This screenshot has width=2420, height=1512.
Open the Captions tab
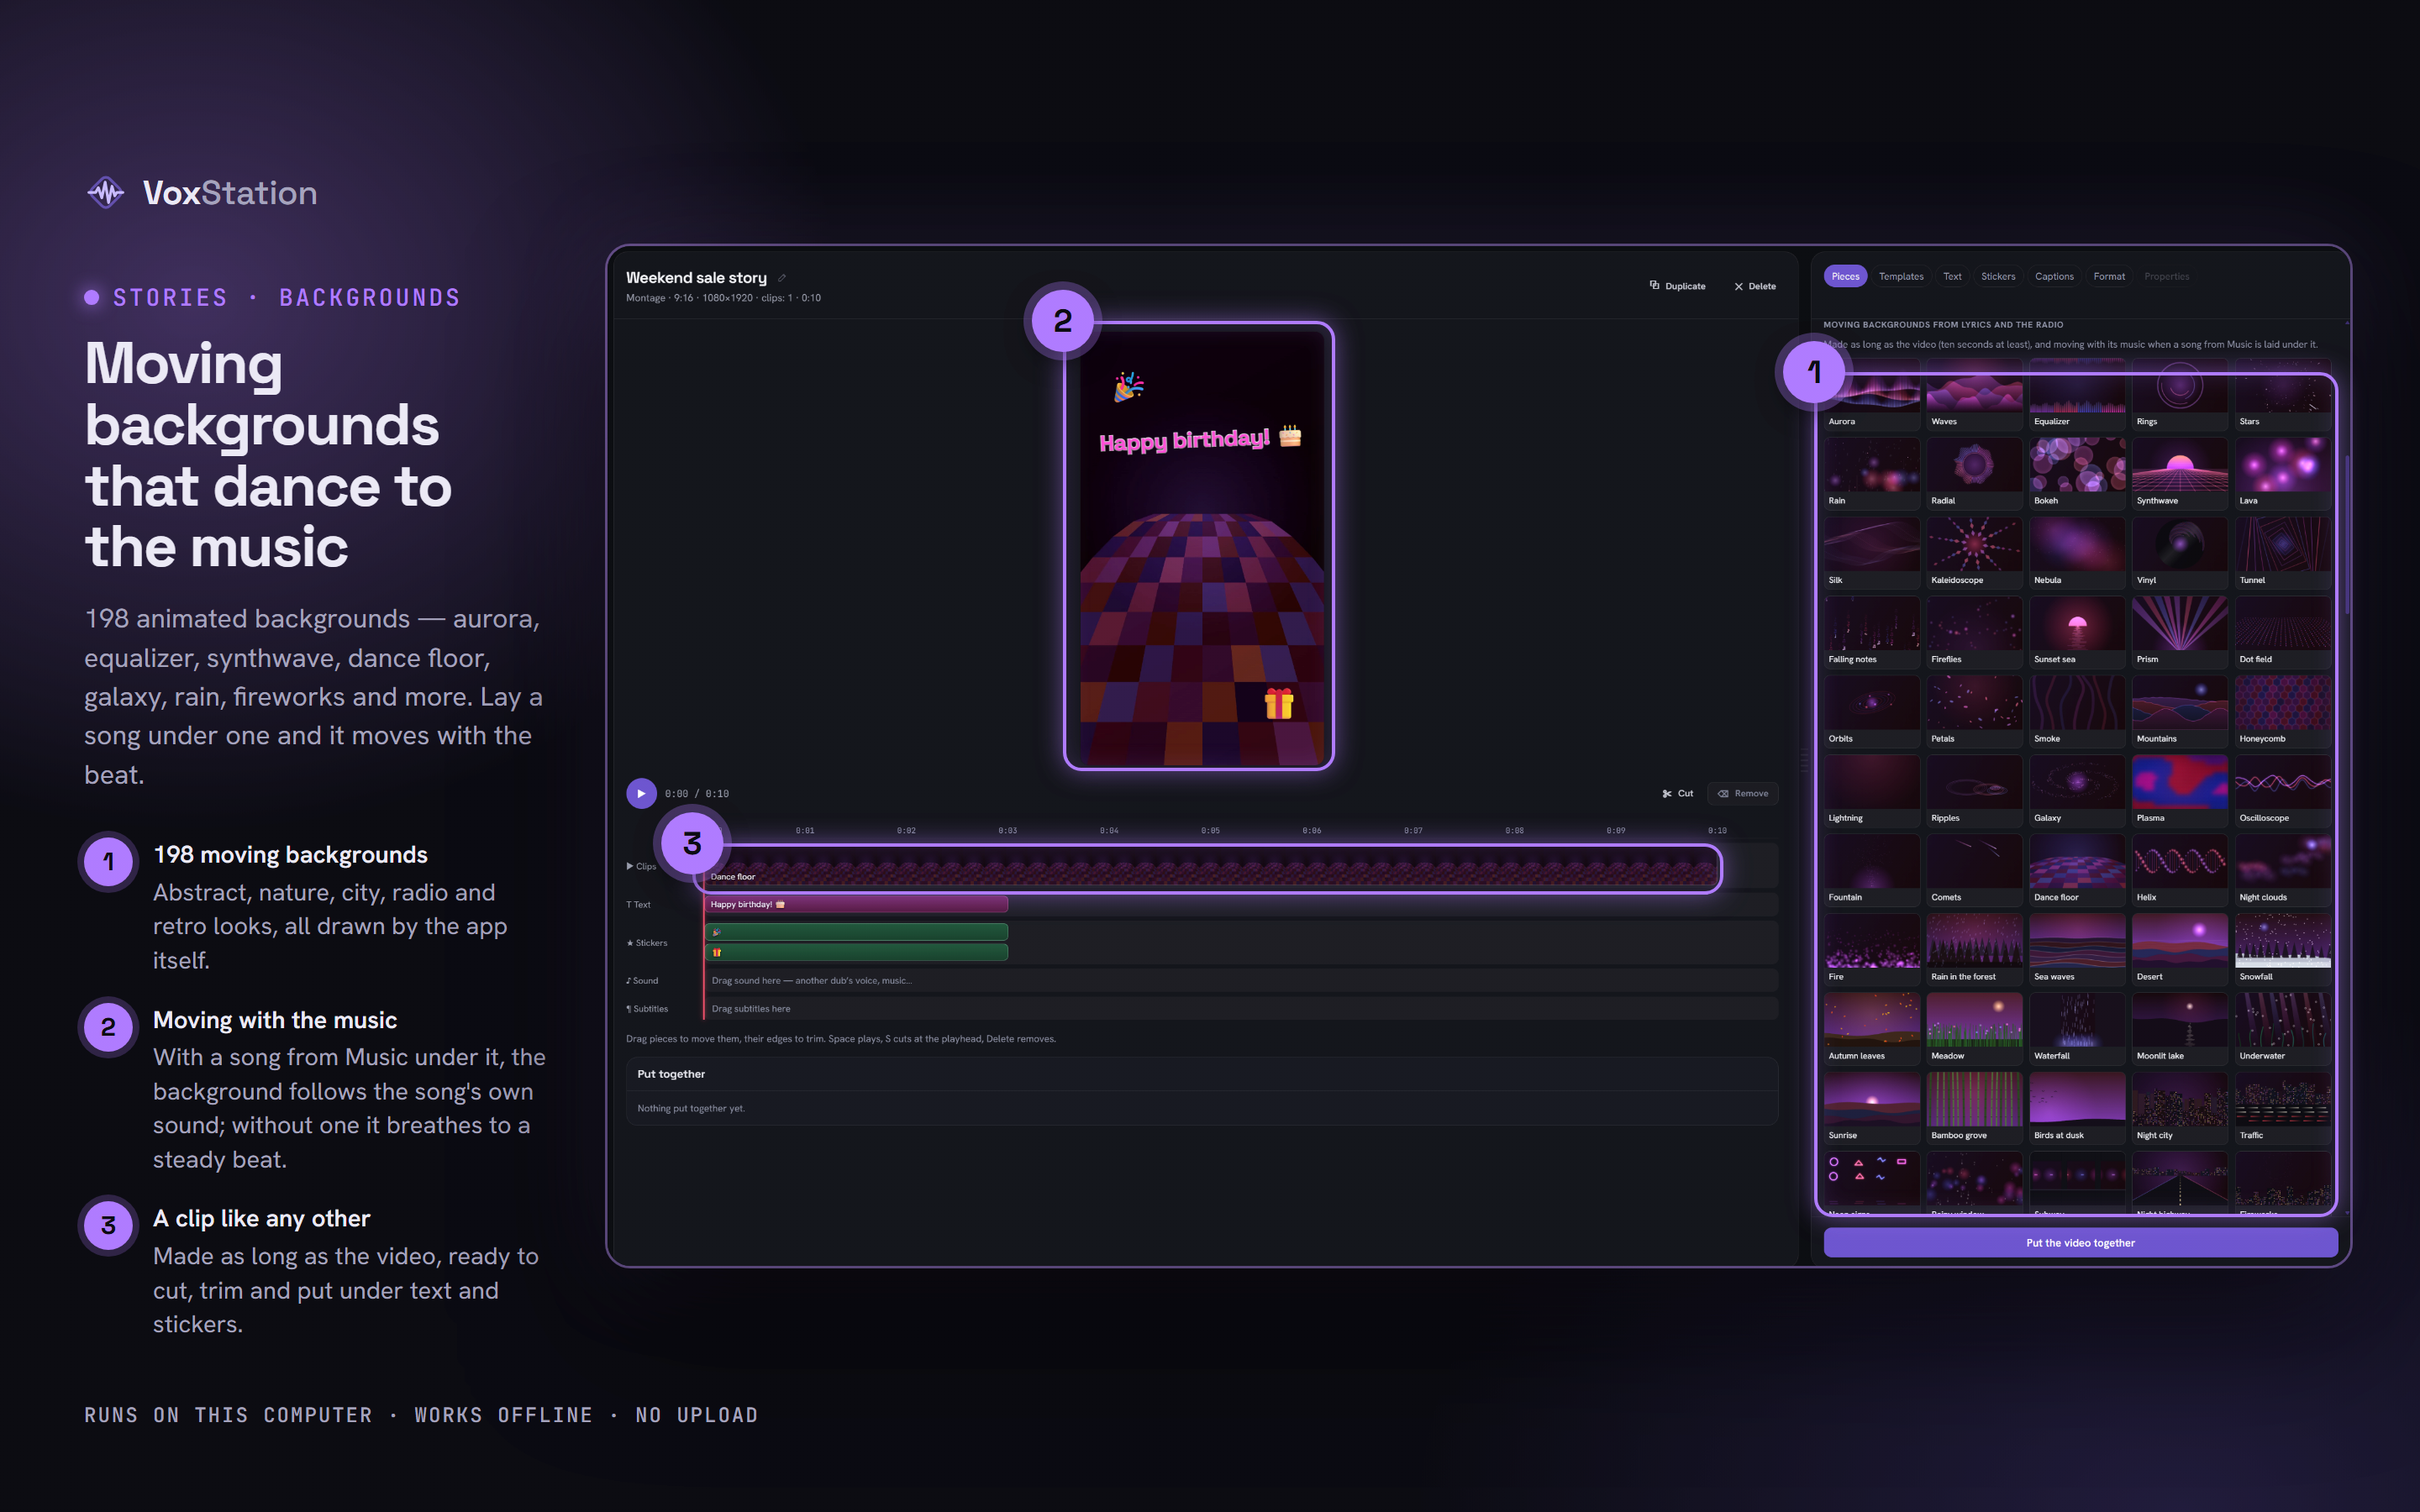[2054, 276]
